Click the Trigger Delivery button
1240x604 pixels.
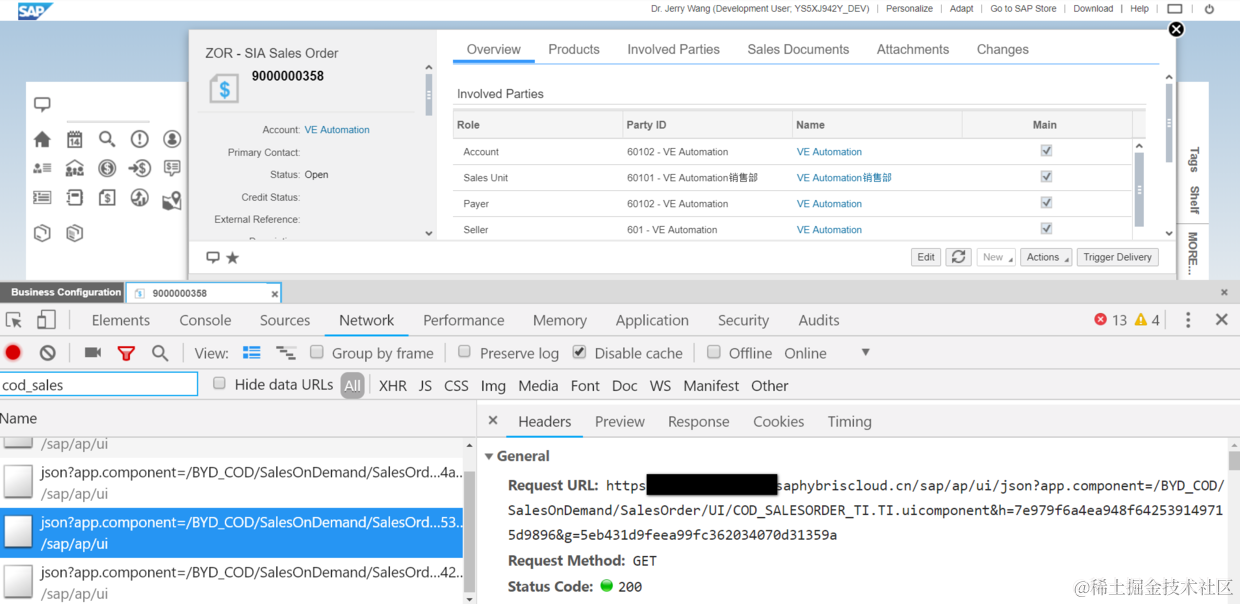point(1117,257)
